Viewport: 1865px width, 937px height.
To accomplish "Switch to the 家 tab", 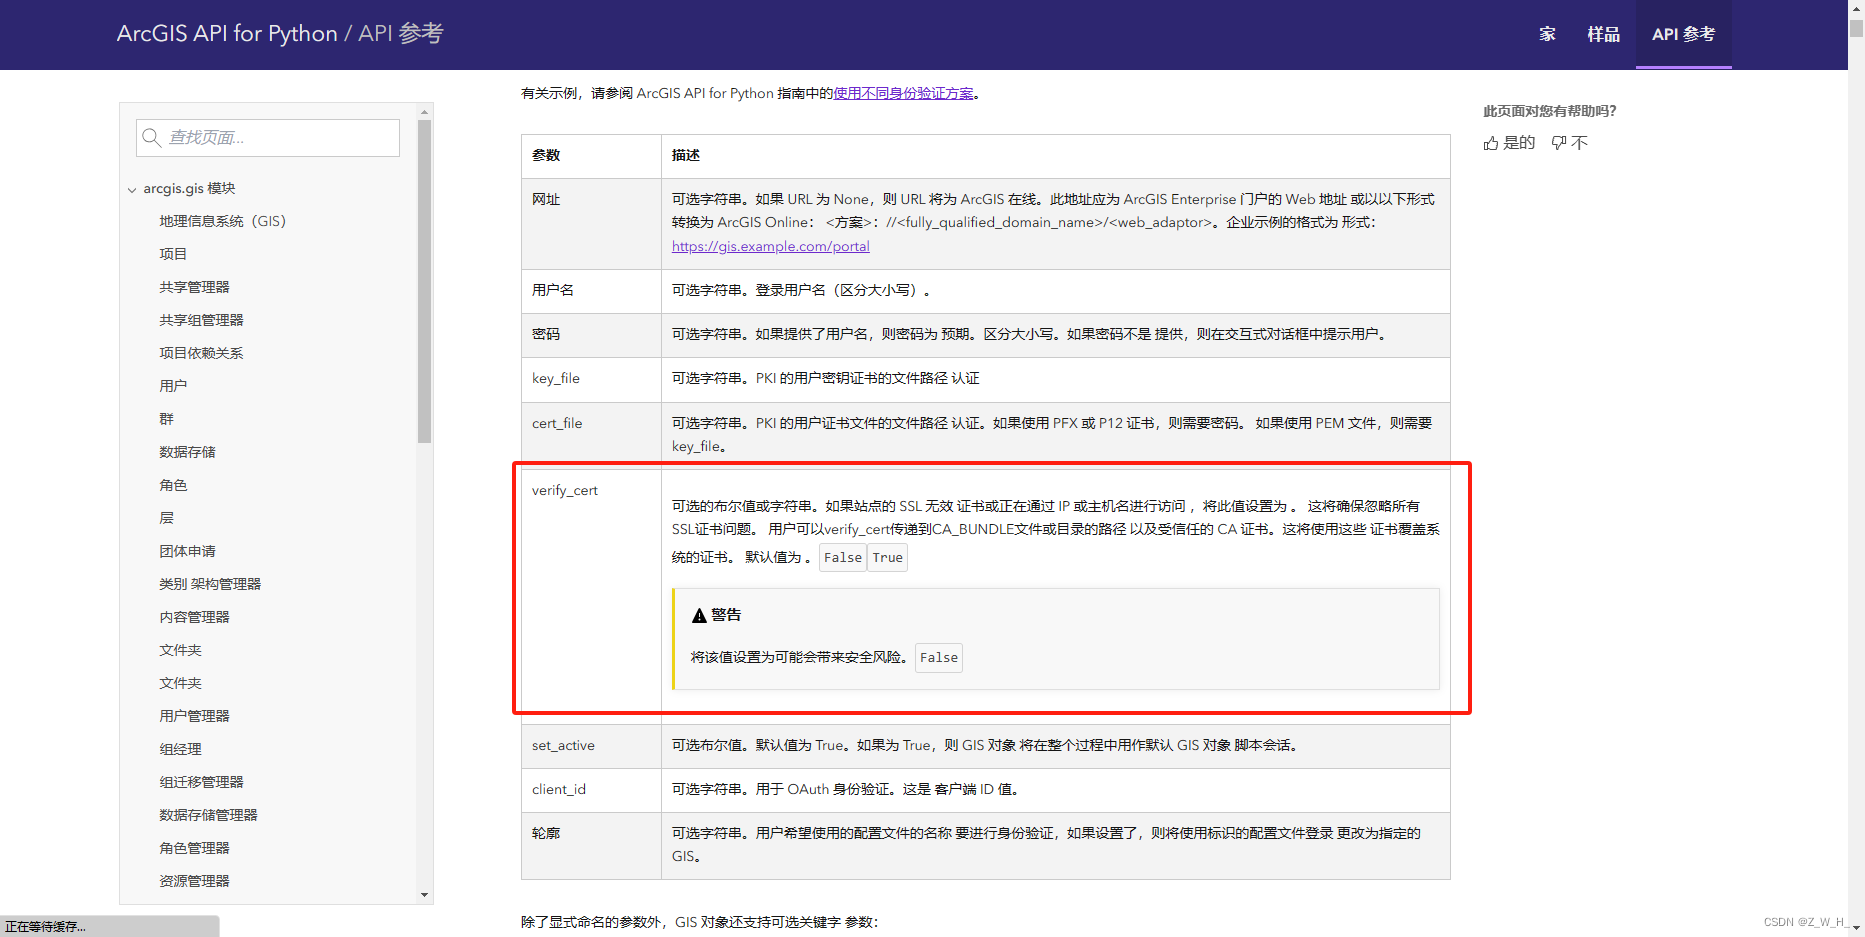I will pos(1547,34).
